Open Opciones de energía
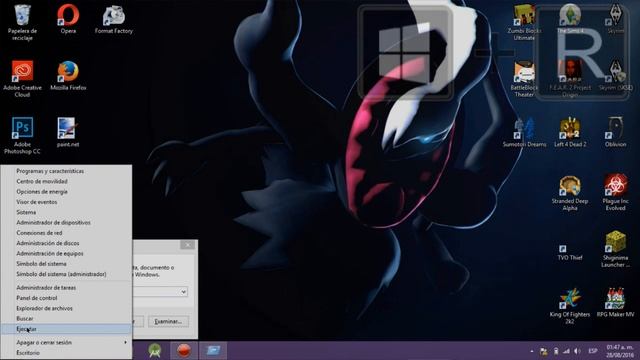The image size is (640, 360). 66,191
